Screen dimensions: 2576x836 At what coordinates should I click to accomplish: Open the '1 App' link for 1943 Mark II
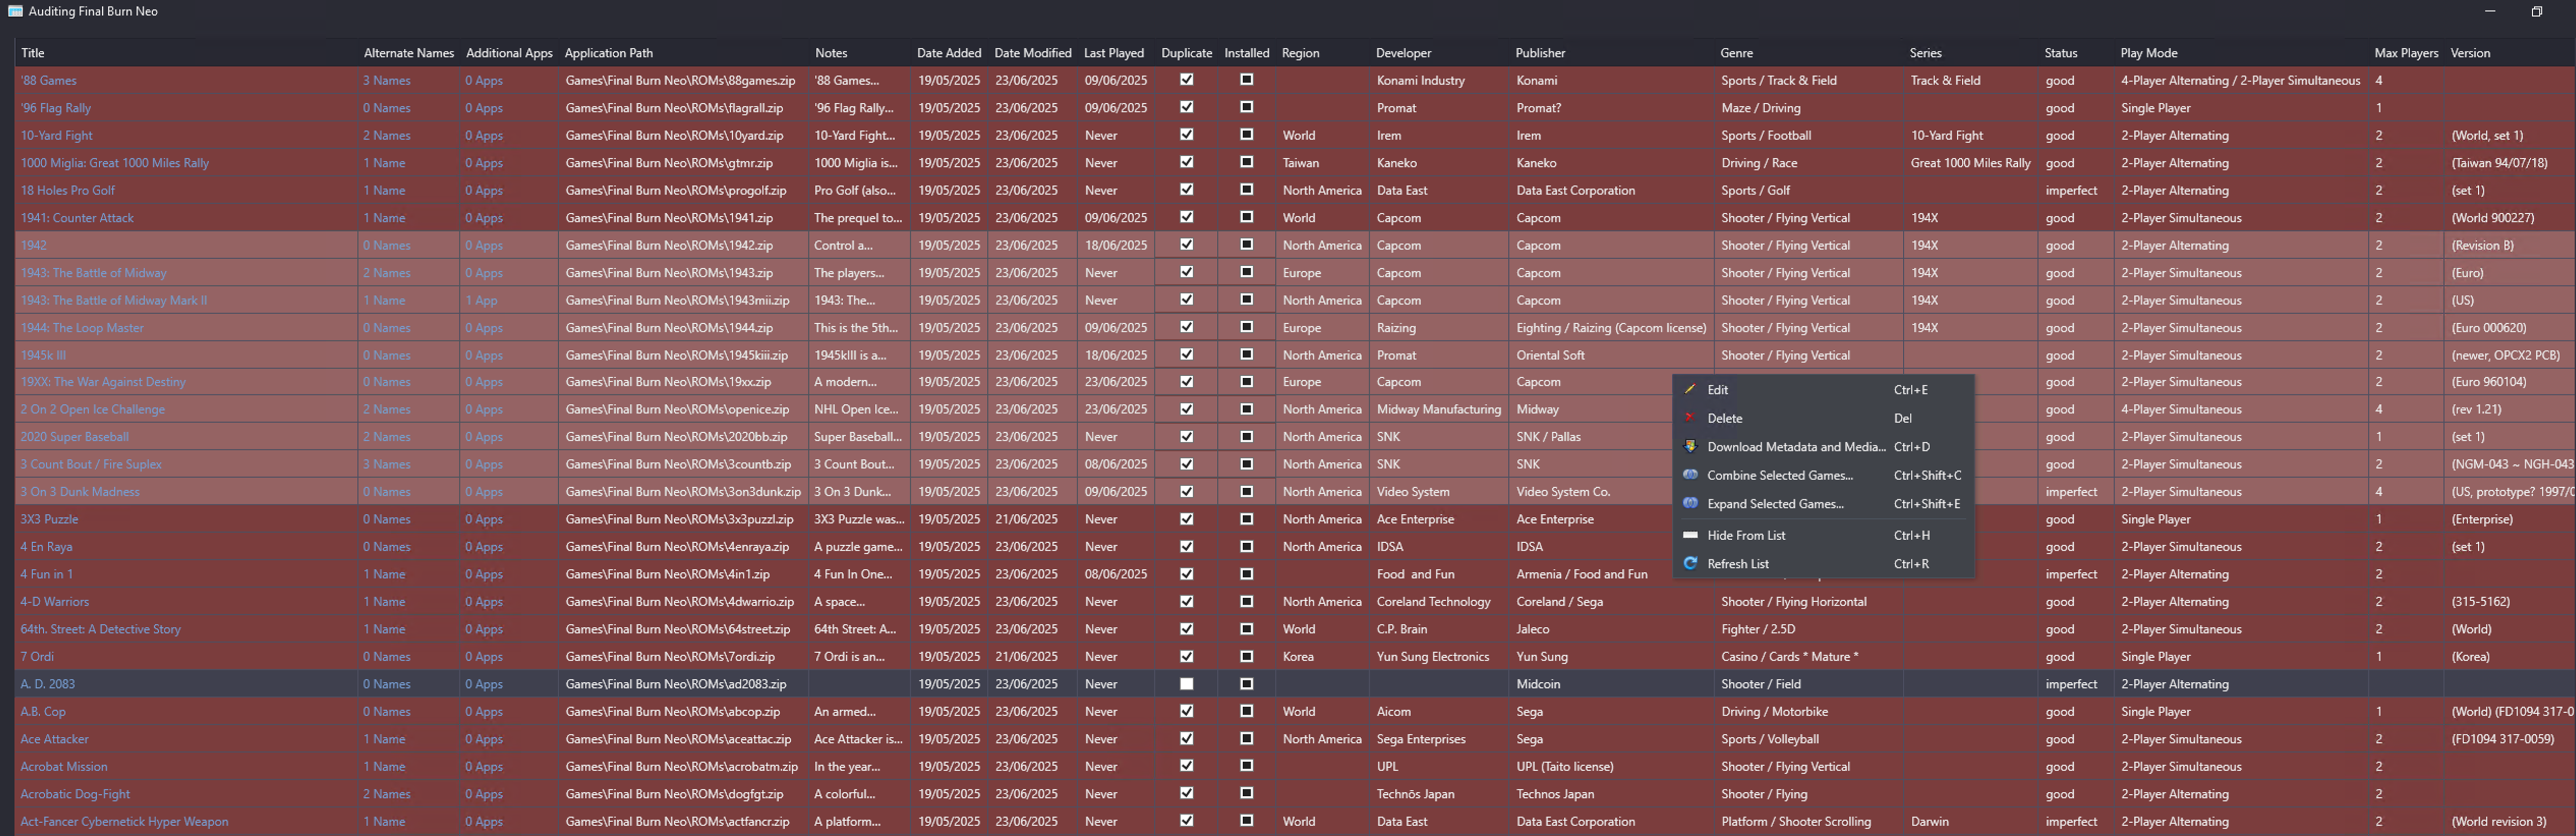click(x=481, y=300)
